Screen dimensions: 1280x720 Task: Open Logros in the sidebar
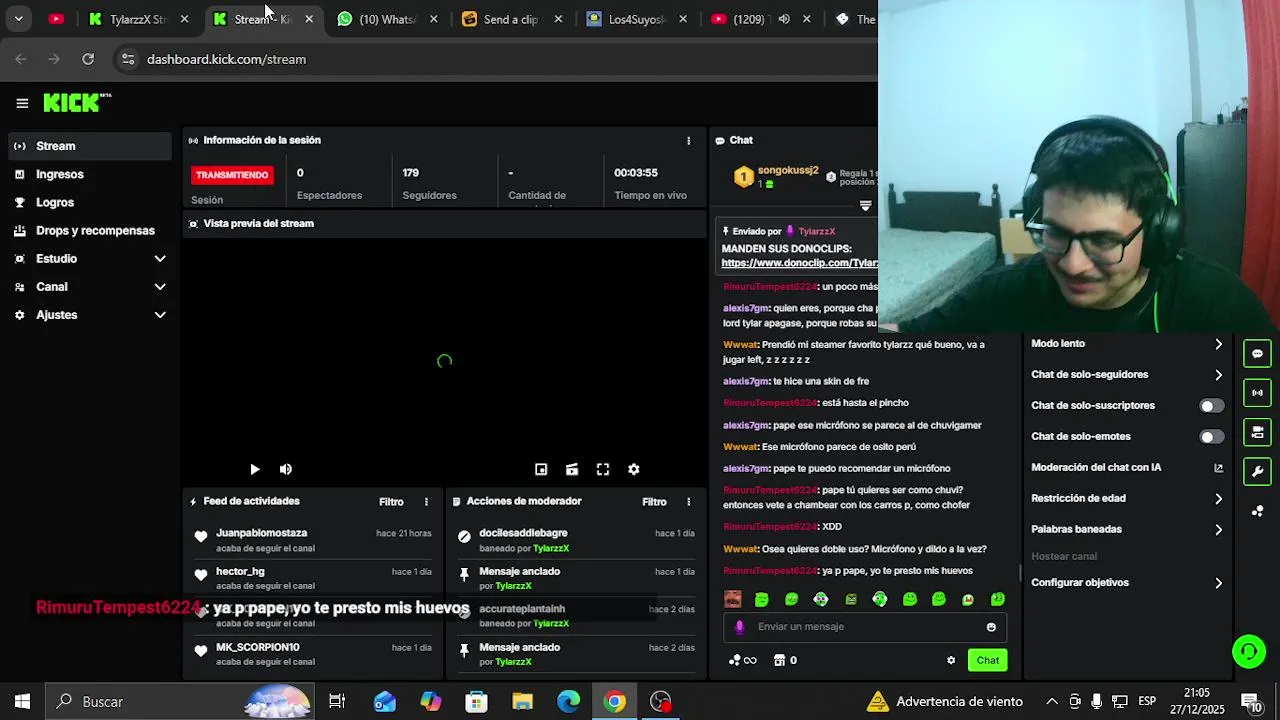pos(90,202)
